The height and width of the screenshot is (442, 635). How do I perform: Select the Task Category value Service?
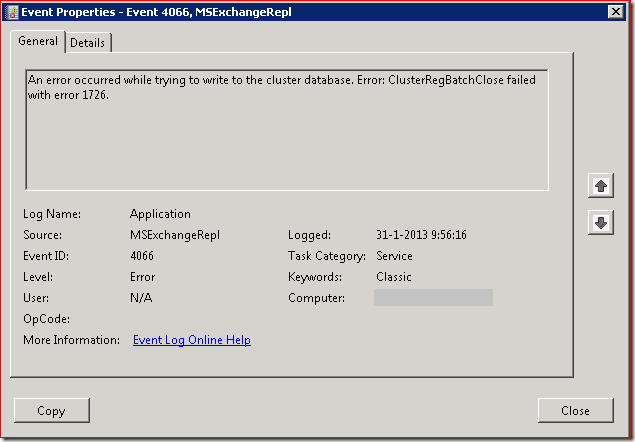394,256
